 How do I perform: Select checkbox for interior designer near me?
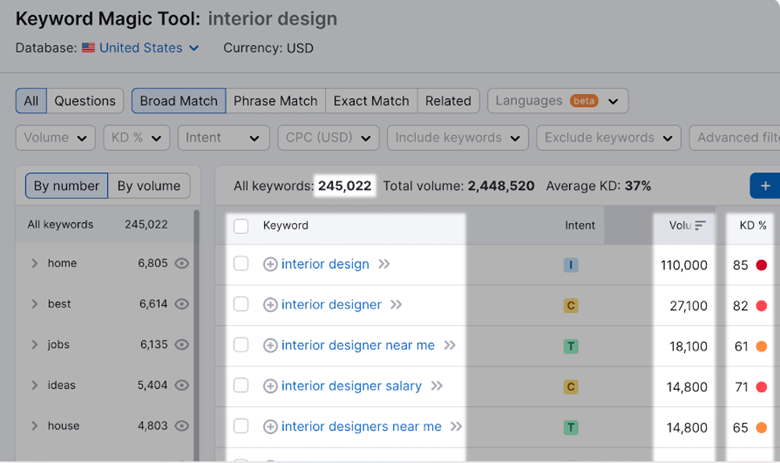[241, 345]
